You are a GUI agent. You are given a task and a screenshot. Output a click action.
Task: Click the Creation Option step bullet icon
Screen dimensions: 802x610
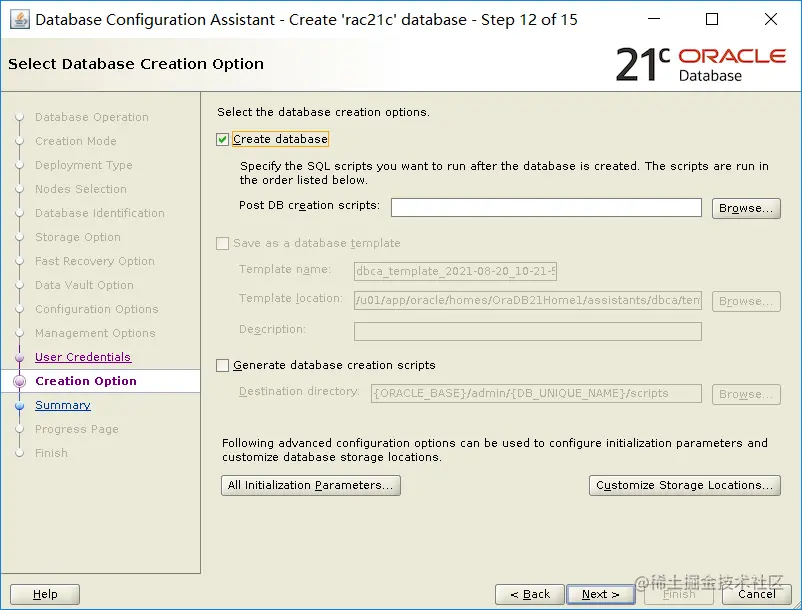(19, 381)
